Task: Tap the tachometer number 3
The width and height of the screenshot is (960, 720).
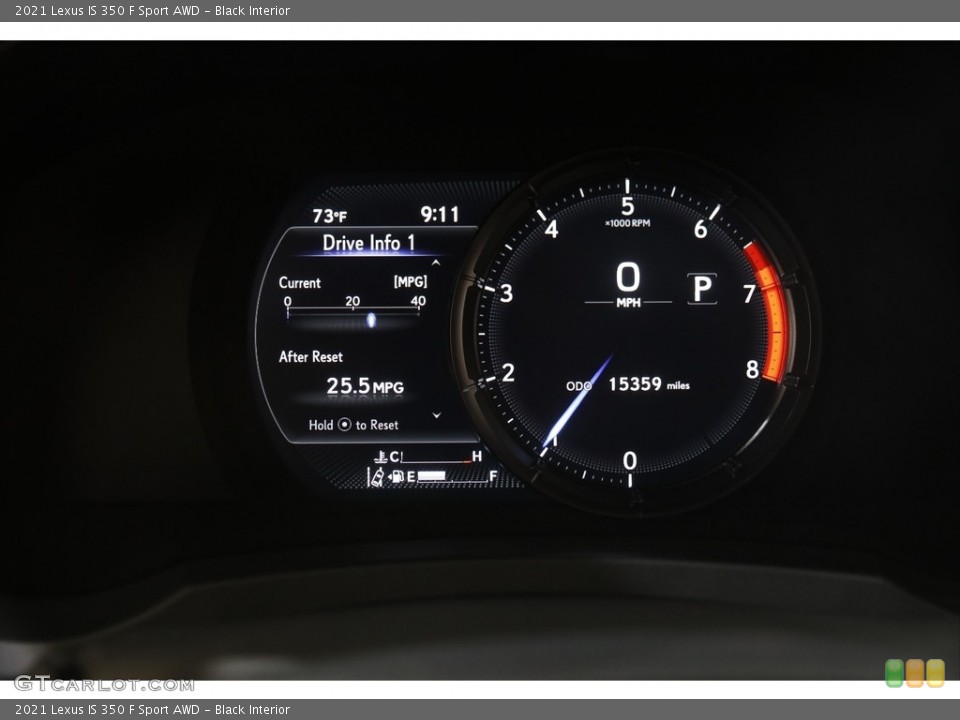Action: click(506, 293)
